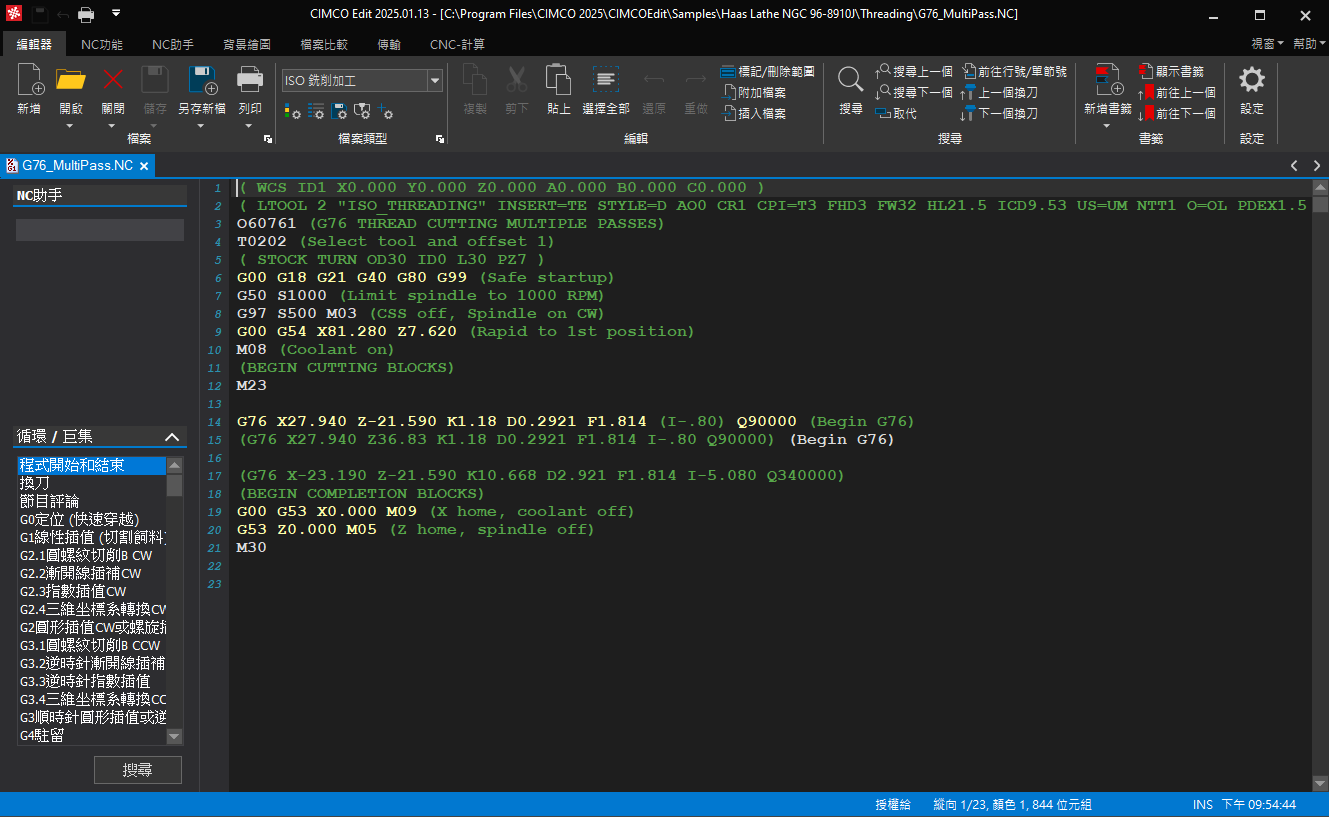Switch to the 背景繪圖 ribbon tab
The image size is (1329, 817).
[x=247, y=44]
